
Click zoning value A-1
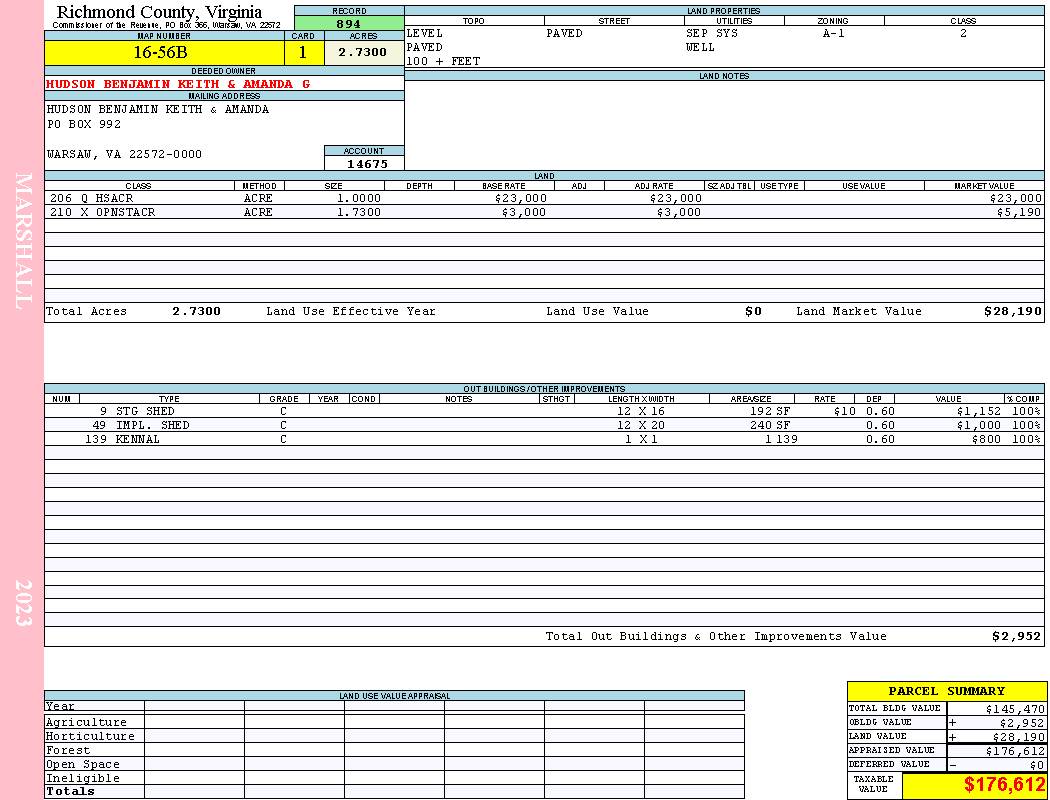[x=834, y=33]
